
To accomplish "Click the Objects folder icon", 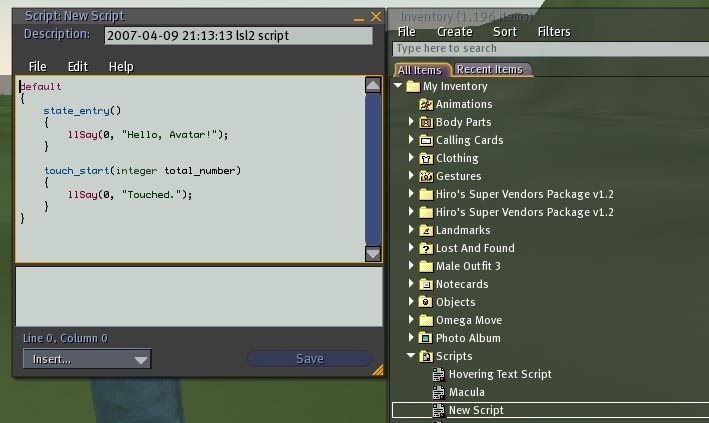I will pos(426,302).
